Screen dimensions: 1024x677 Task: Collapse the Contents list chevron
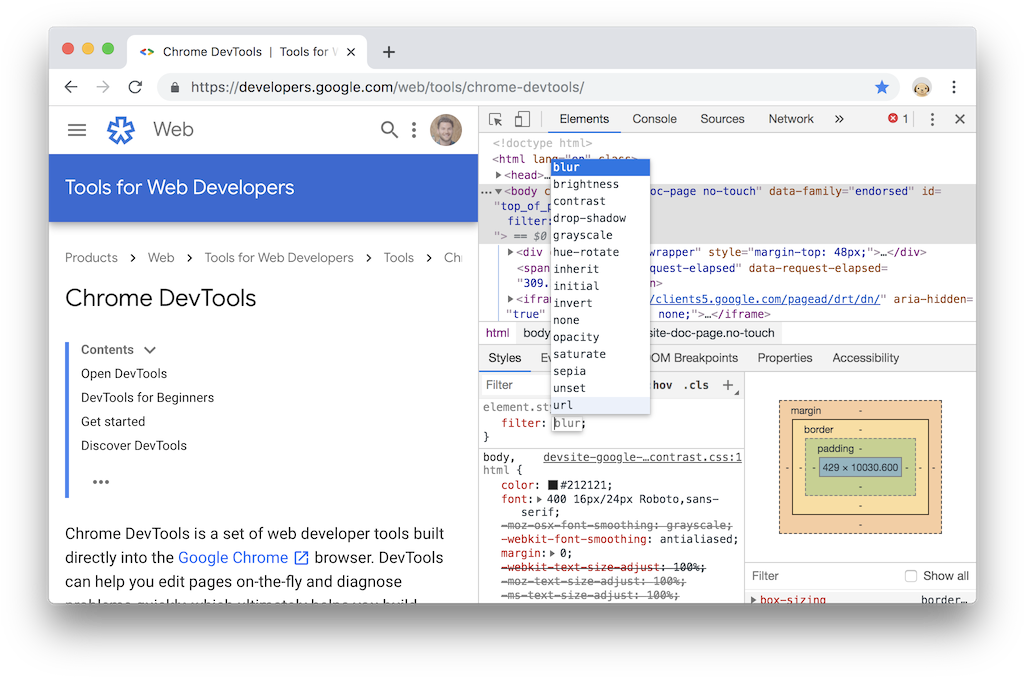[150, 350]
